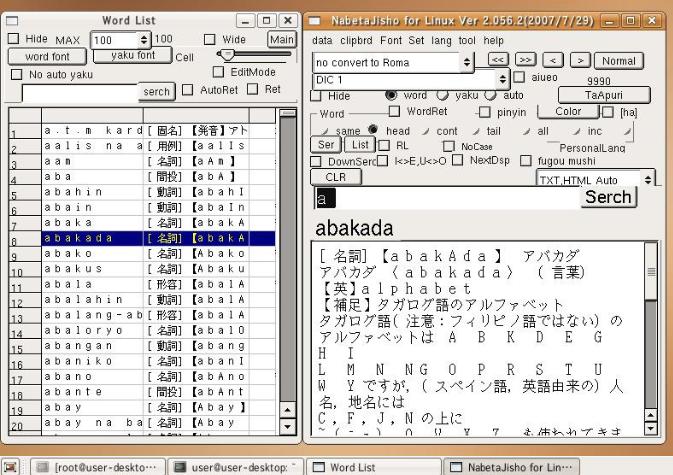Viewport: 673px width, 475px height.
Task: Click the Ser button
Action: 326,145
